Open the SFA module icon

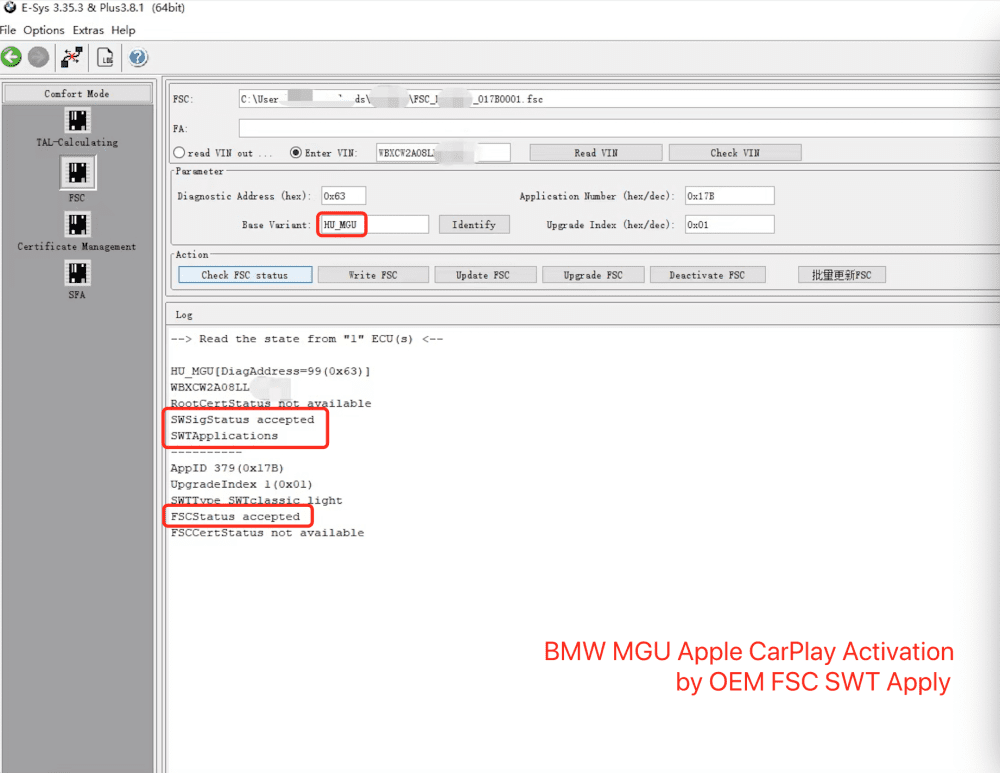click(77, 274)
